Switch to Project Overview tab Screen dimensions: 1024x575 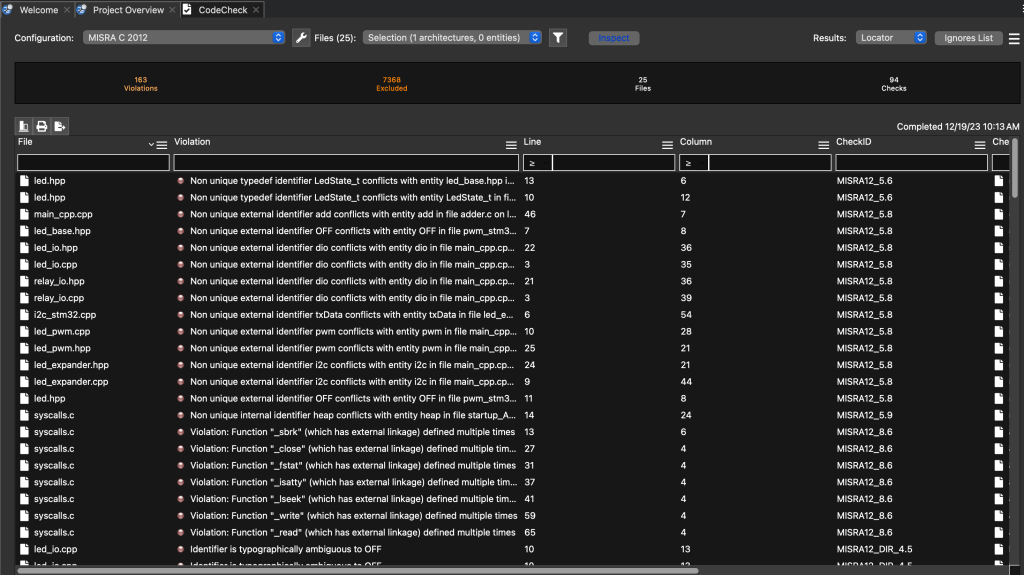click(x=128, y=10)
